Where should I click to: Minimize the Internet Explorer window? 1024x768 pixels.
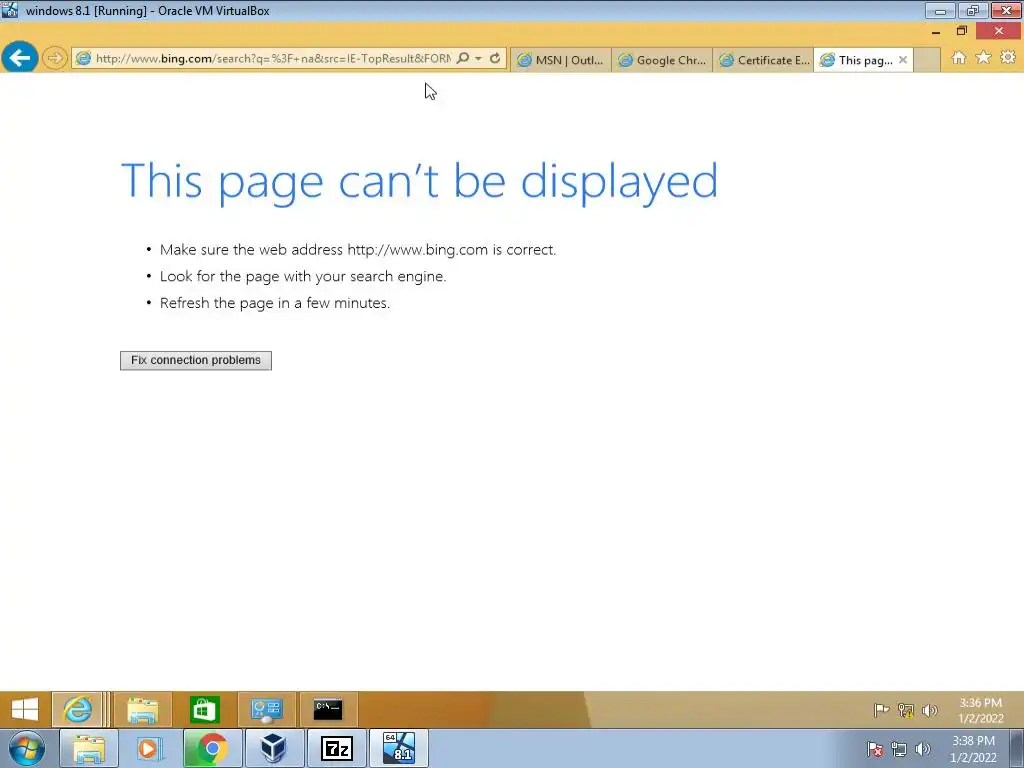pos(936,31)
